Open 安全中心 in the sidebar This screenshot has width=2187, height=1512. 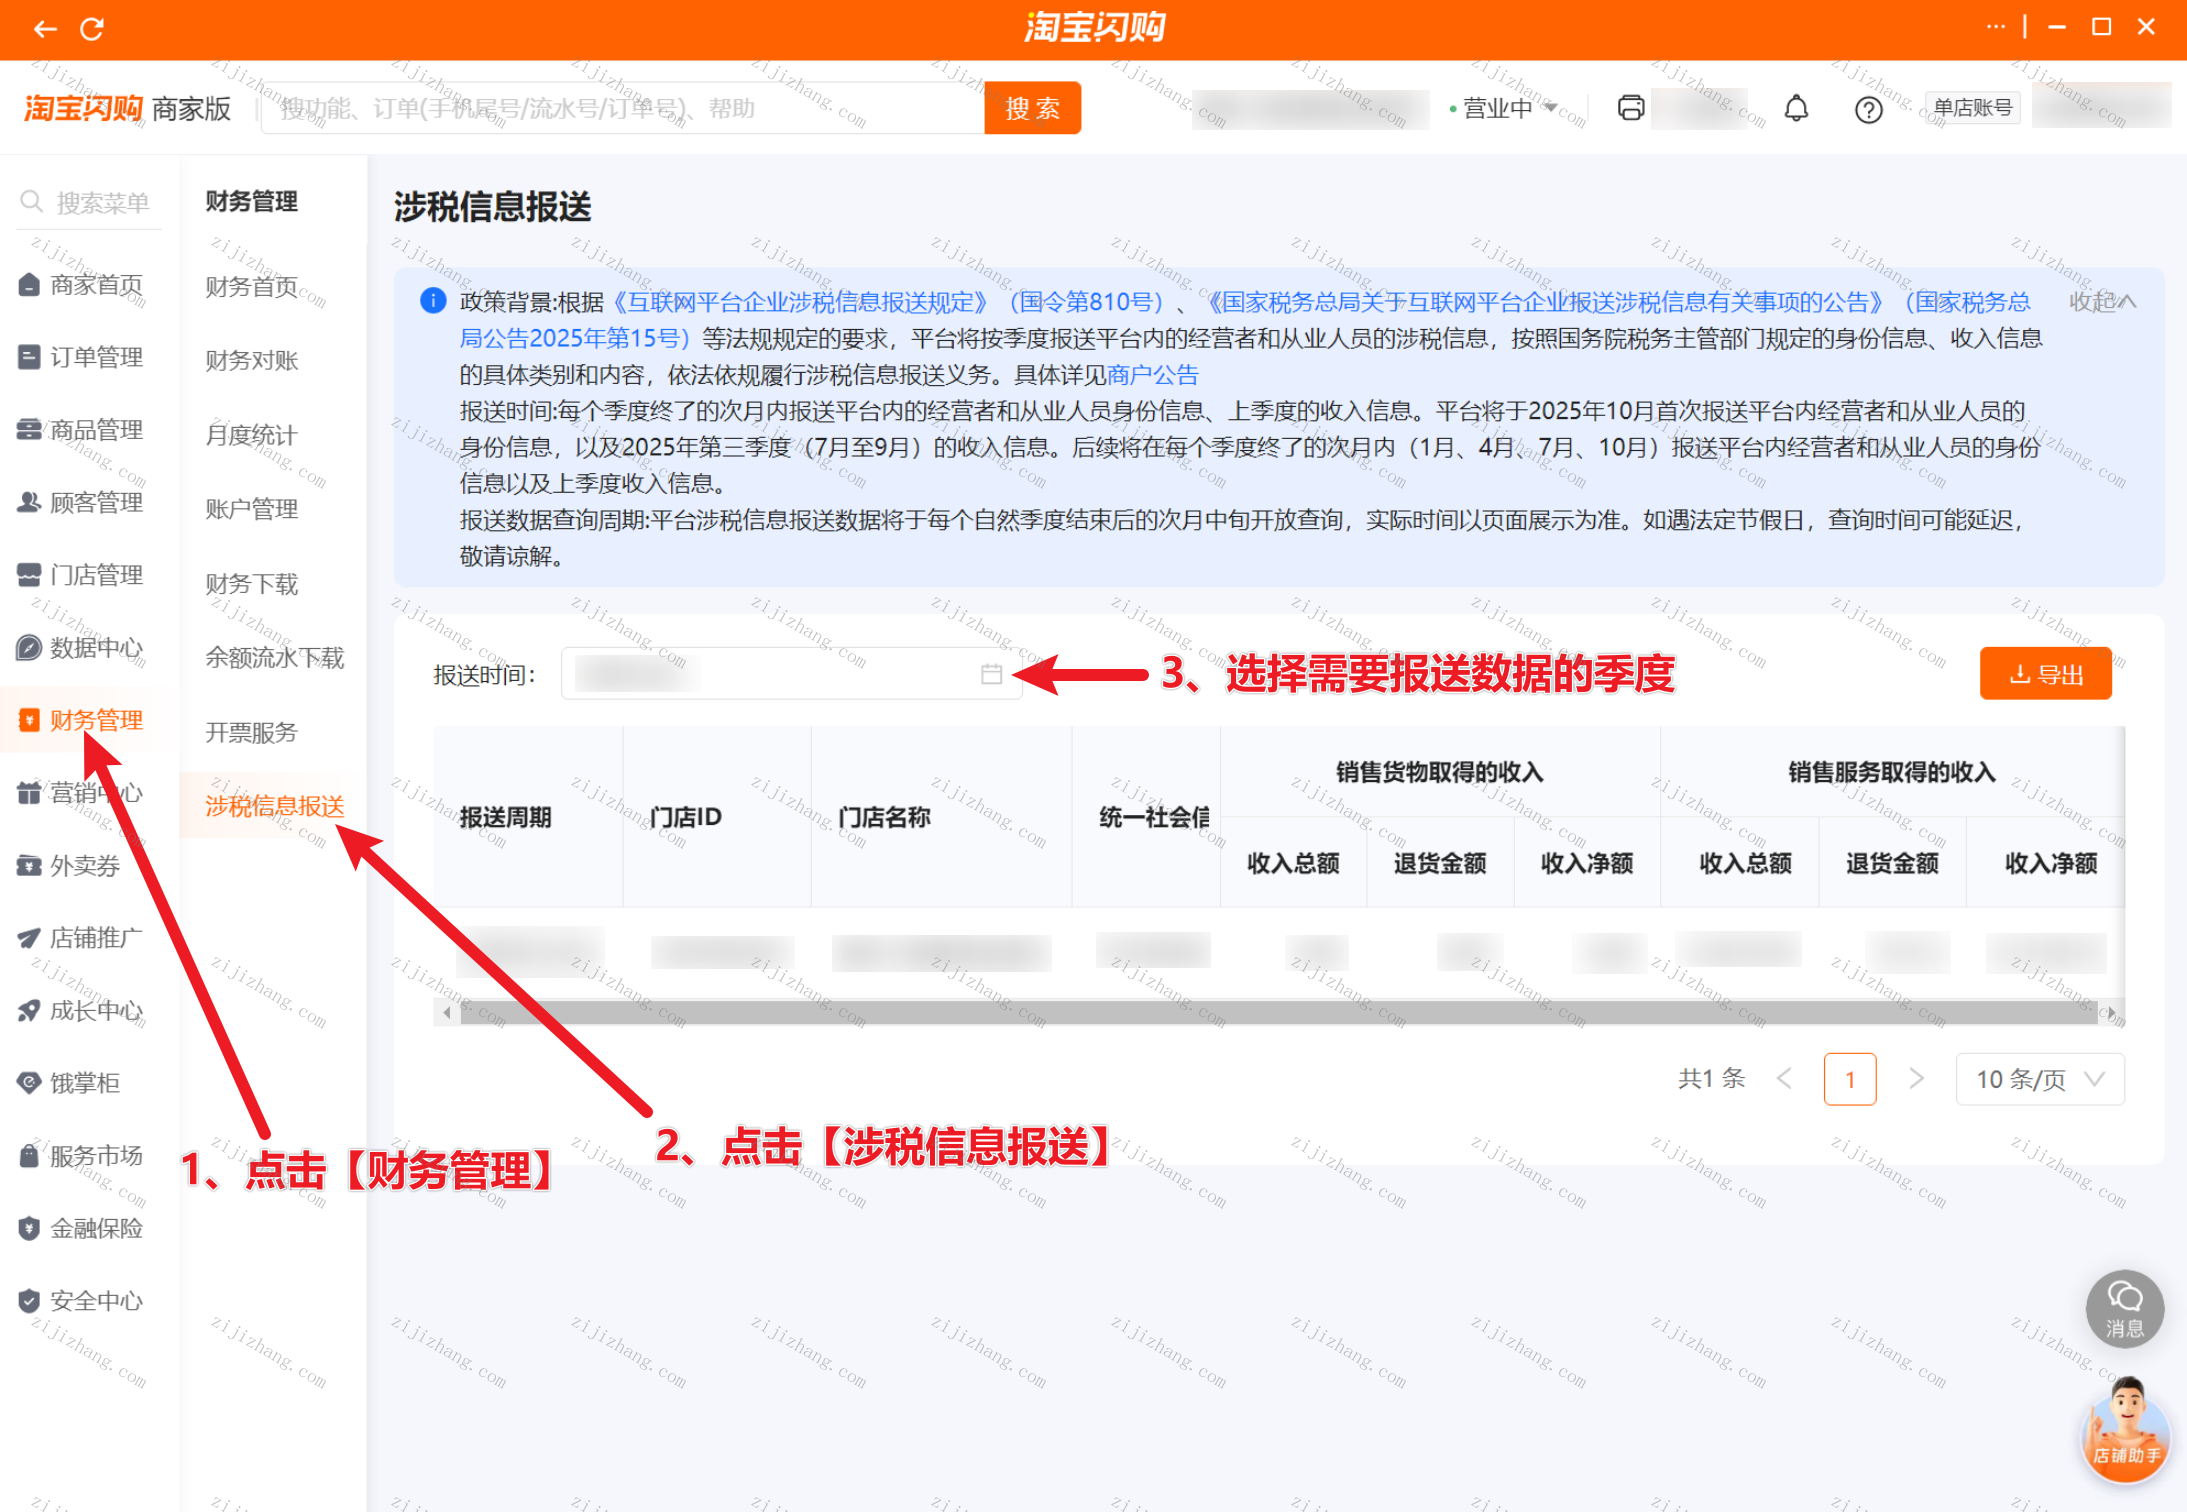pyautogui.click(x=81, y=1301)
